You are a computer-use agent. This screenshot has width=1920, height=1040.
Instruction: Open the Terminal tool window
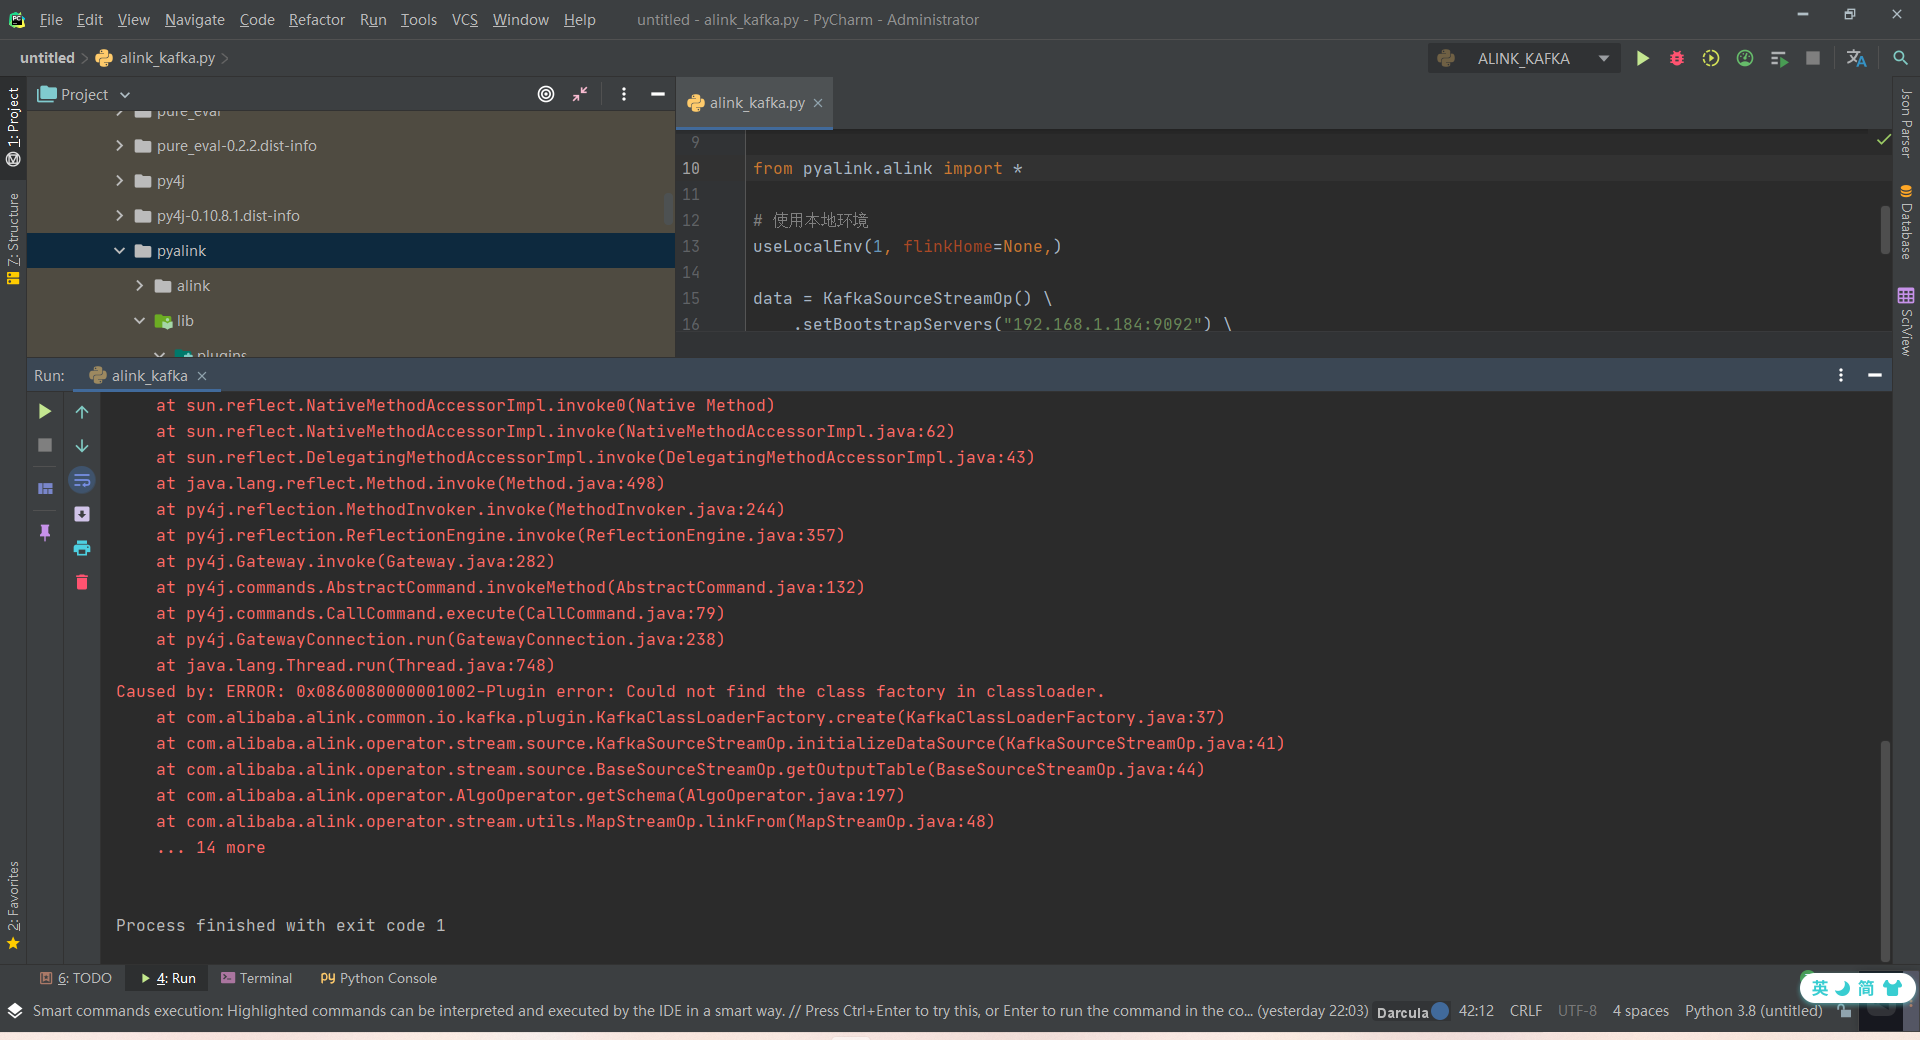pyautogui.click(x=256, y=978)
